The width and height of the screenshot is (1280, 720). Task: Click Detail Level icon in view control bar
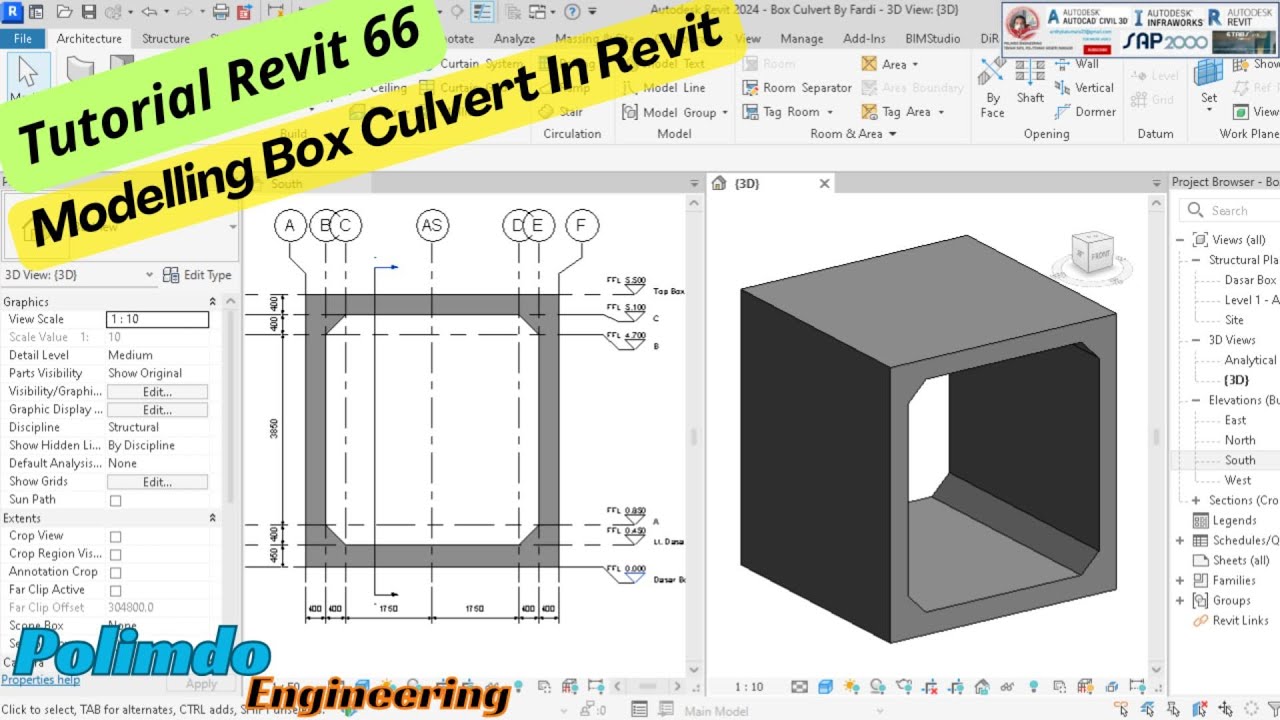click(x=800, y=687)
